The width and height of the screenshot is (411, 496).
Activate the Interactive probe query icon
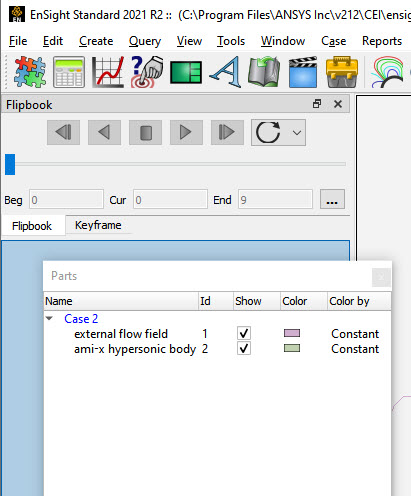coord(147,72)
